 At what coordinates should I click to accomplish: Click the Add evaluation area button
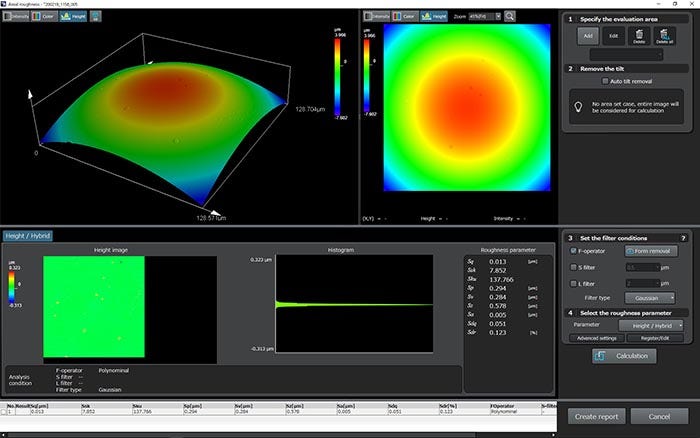click(586, 36)
